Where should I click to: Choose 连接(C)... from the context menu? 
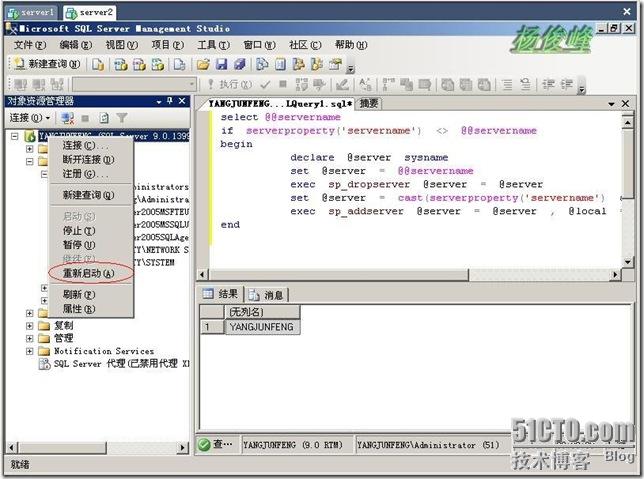point(91,145)
